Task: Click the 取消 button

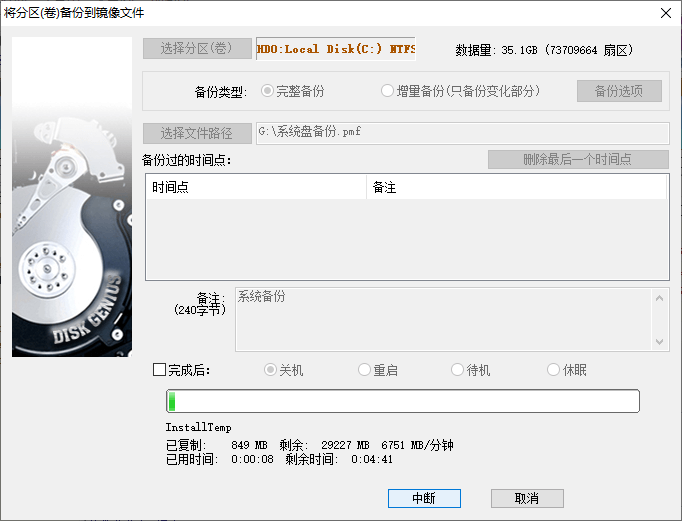Action: coord(527,498)
